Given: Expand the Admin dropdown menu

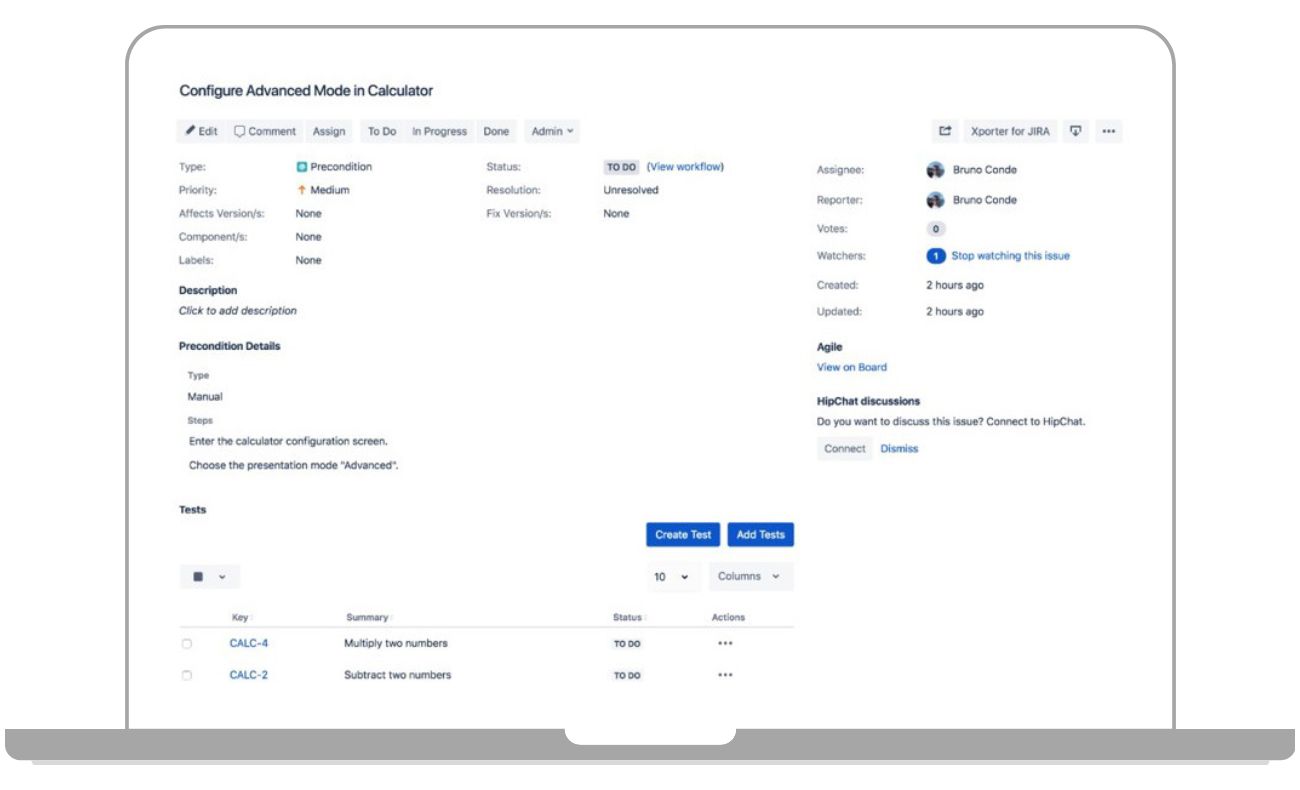Looking at the screenshot, I should click(552, 131).
